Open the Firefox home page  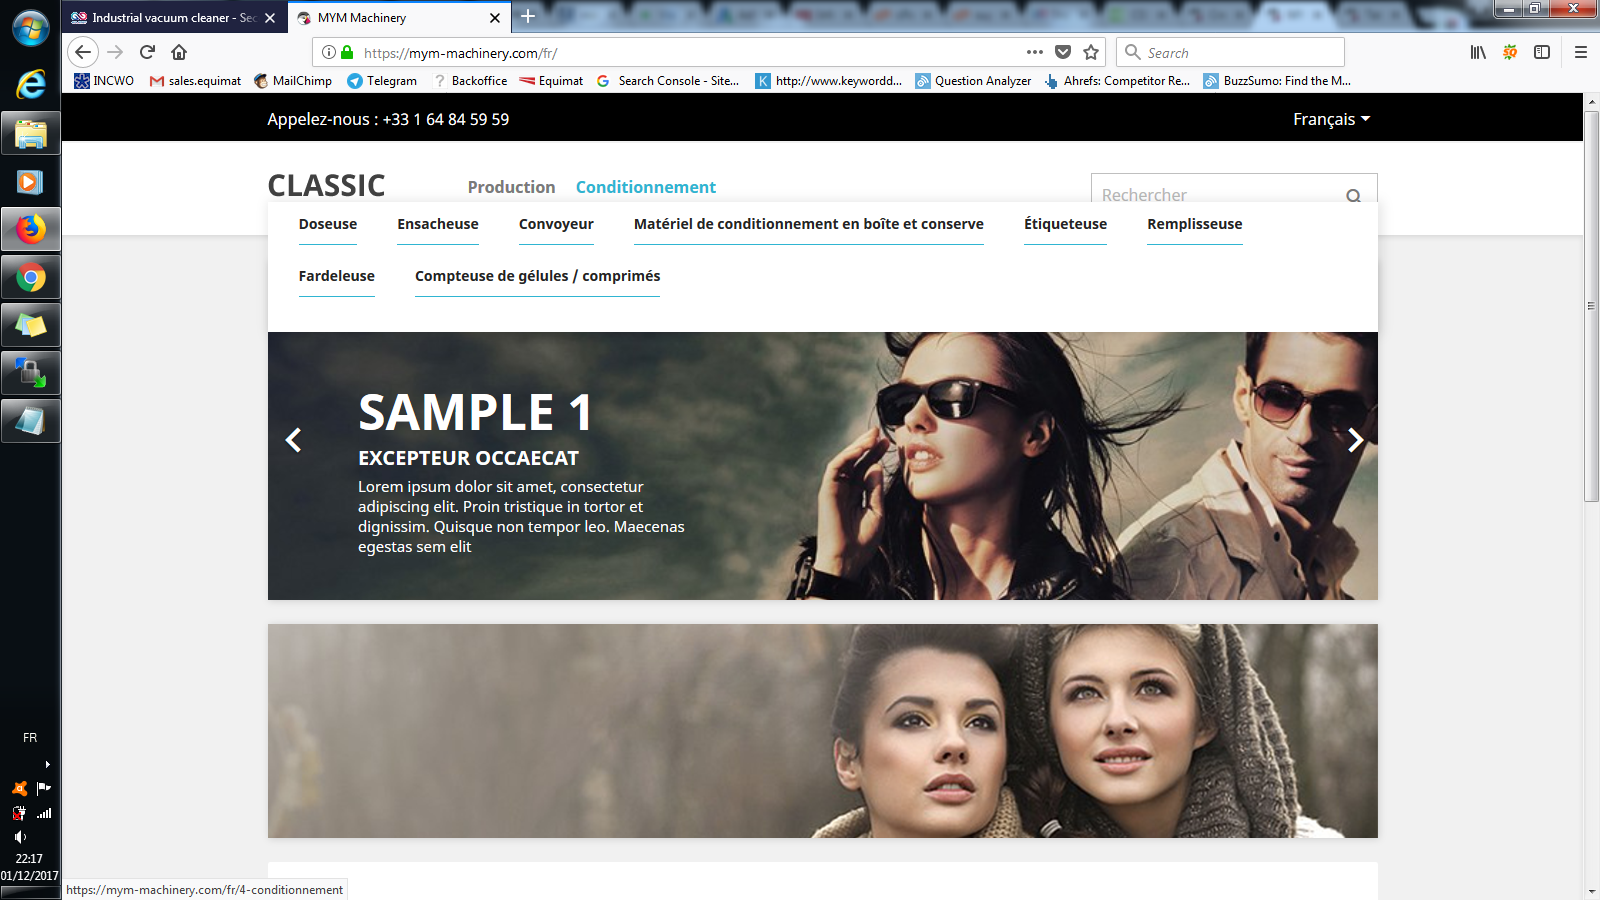(x=179, y=52)
